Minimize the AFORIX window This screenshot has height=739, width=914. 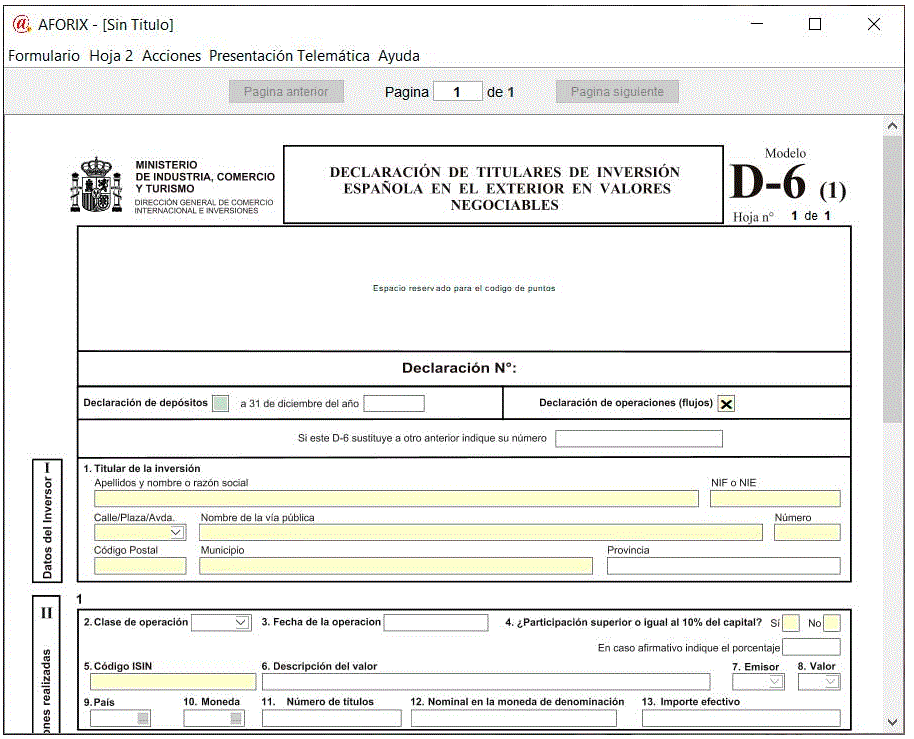point(757,24)
